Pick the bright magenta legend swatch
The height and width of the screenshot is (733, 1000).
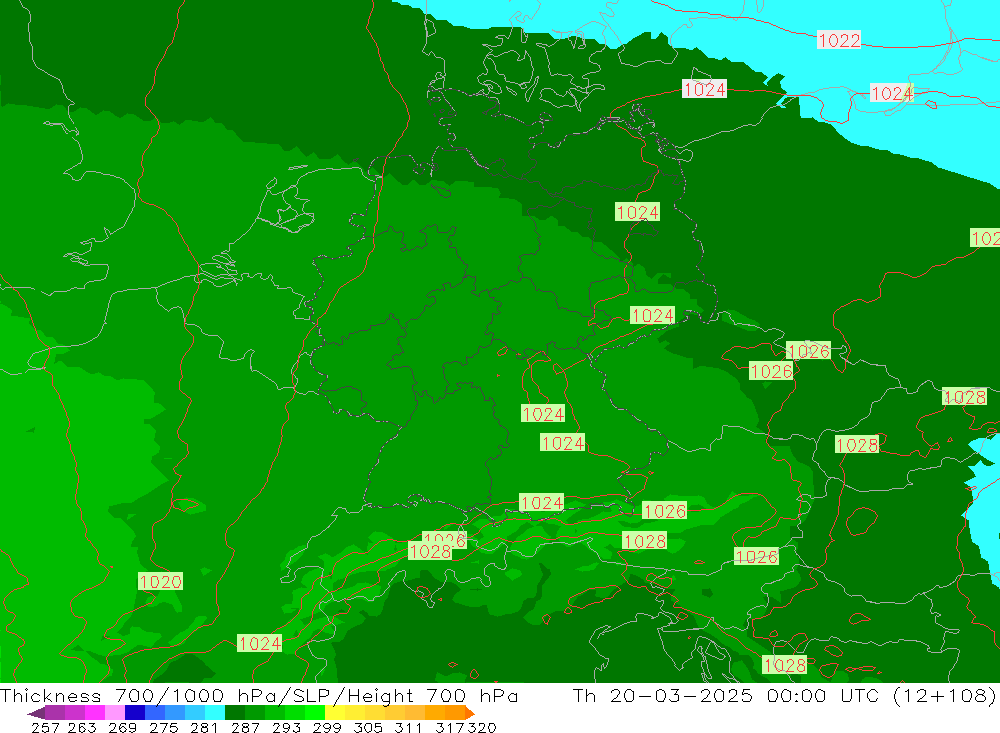pyautogui.click(x=95, y=713)
